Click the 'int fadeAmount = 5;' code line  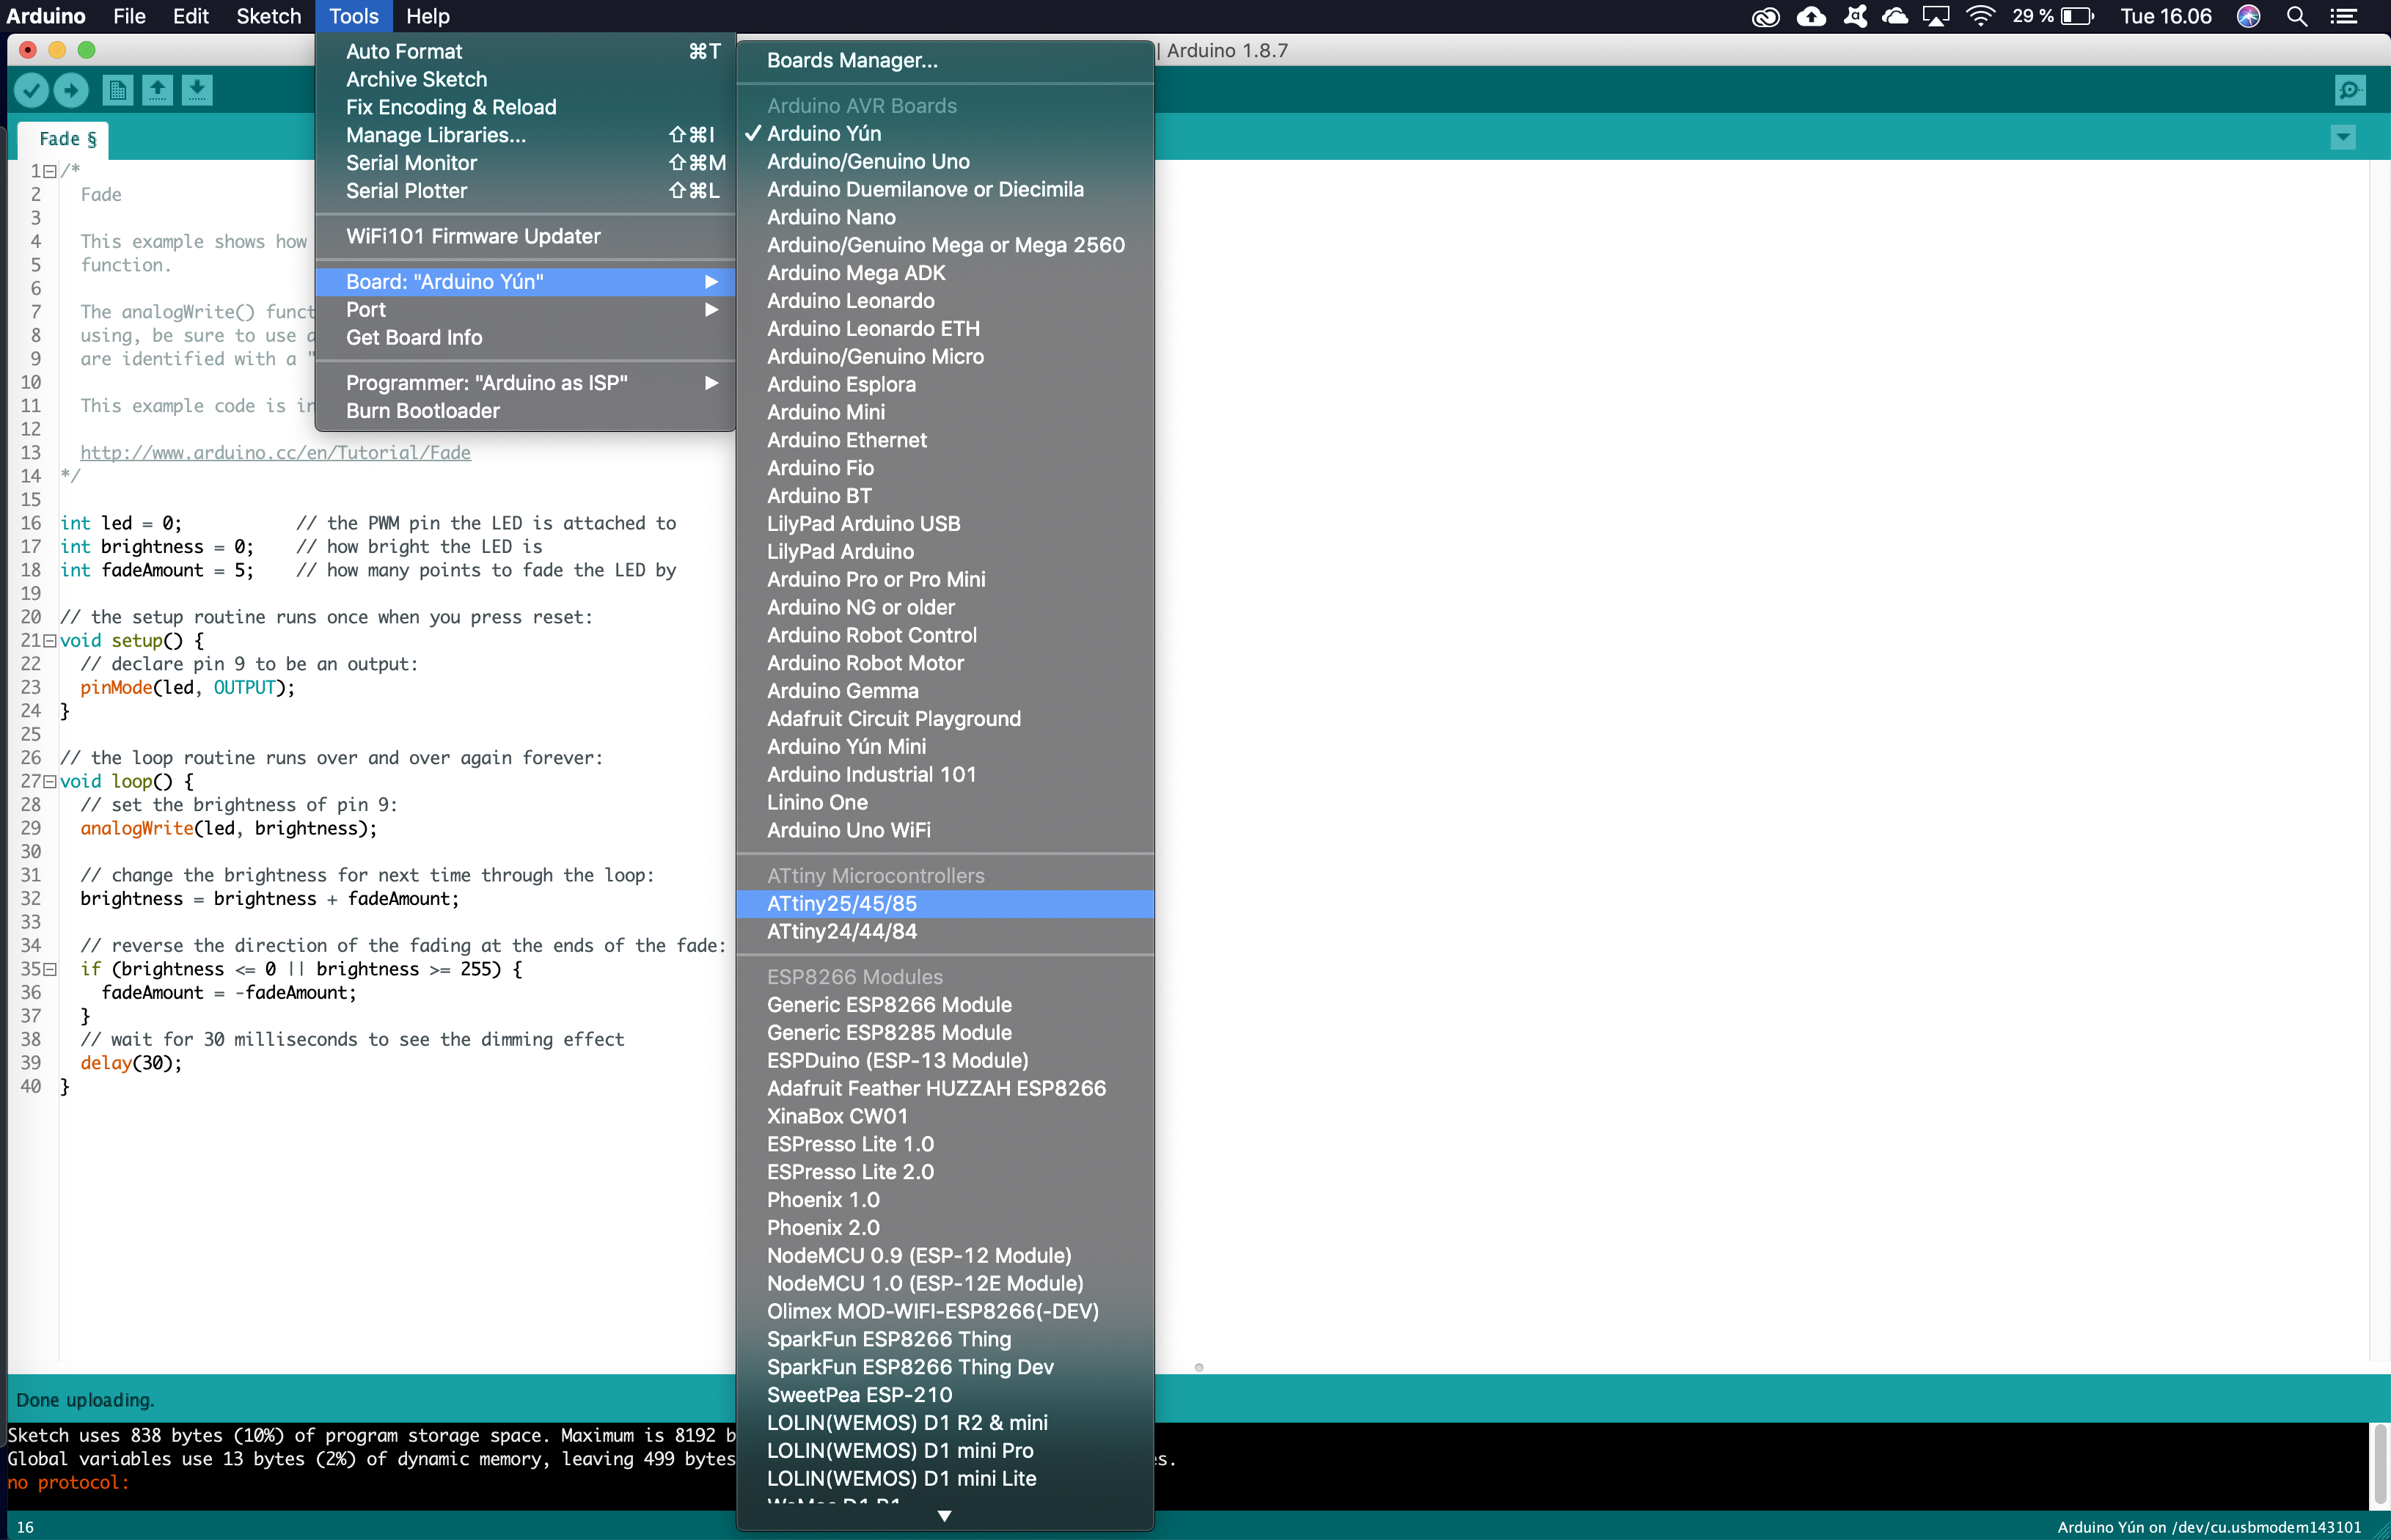pos(157,570)
